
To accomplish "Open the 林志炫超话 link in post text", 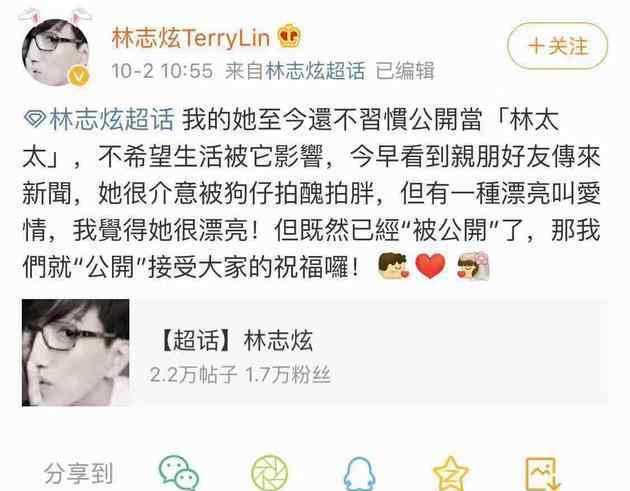I will 111,119.
